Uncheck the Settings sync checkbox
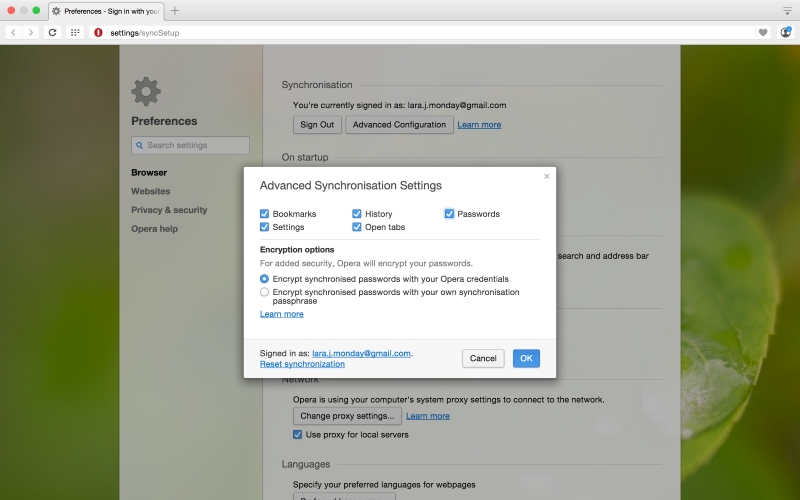This screenshot has width=800, height=500. click(x=264, y=227)
